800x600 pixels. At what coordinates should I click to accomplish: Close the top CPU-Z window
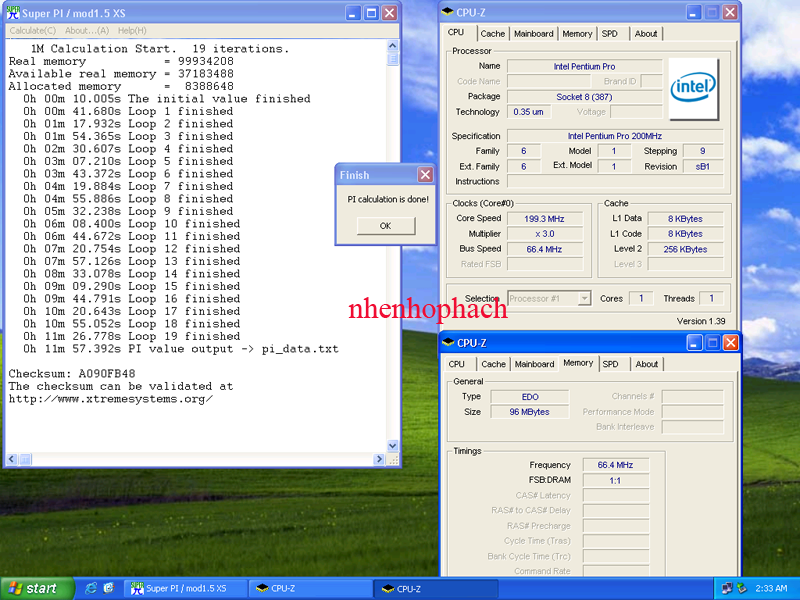click(730, 12)
